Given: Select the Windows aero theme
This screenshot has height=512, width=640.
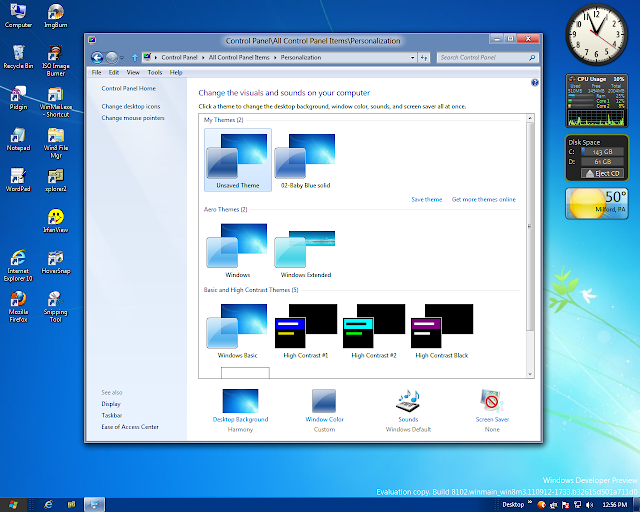Looking at the screenshot, I should (238, 250).
